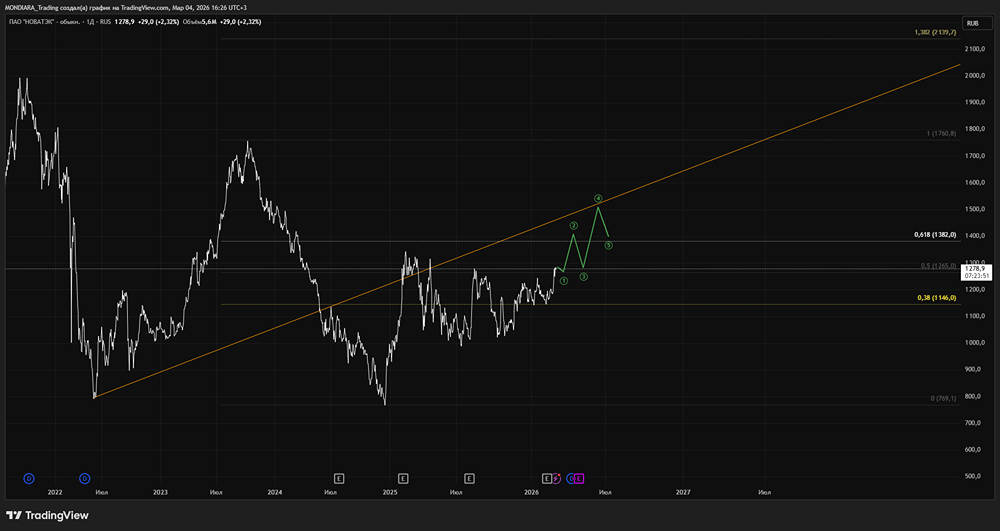Image resolution: width=1000 pixels, height=531 pixels.
Task: Open the blue dividend marker near Июл 2022
Action: (x=85, y=478)
